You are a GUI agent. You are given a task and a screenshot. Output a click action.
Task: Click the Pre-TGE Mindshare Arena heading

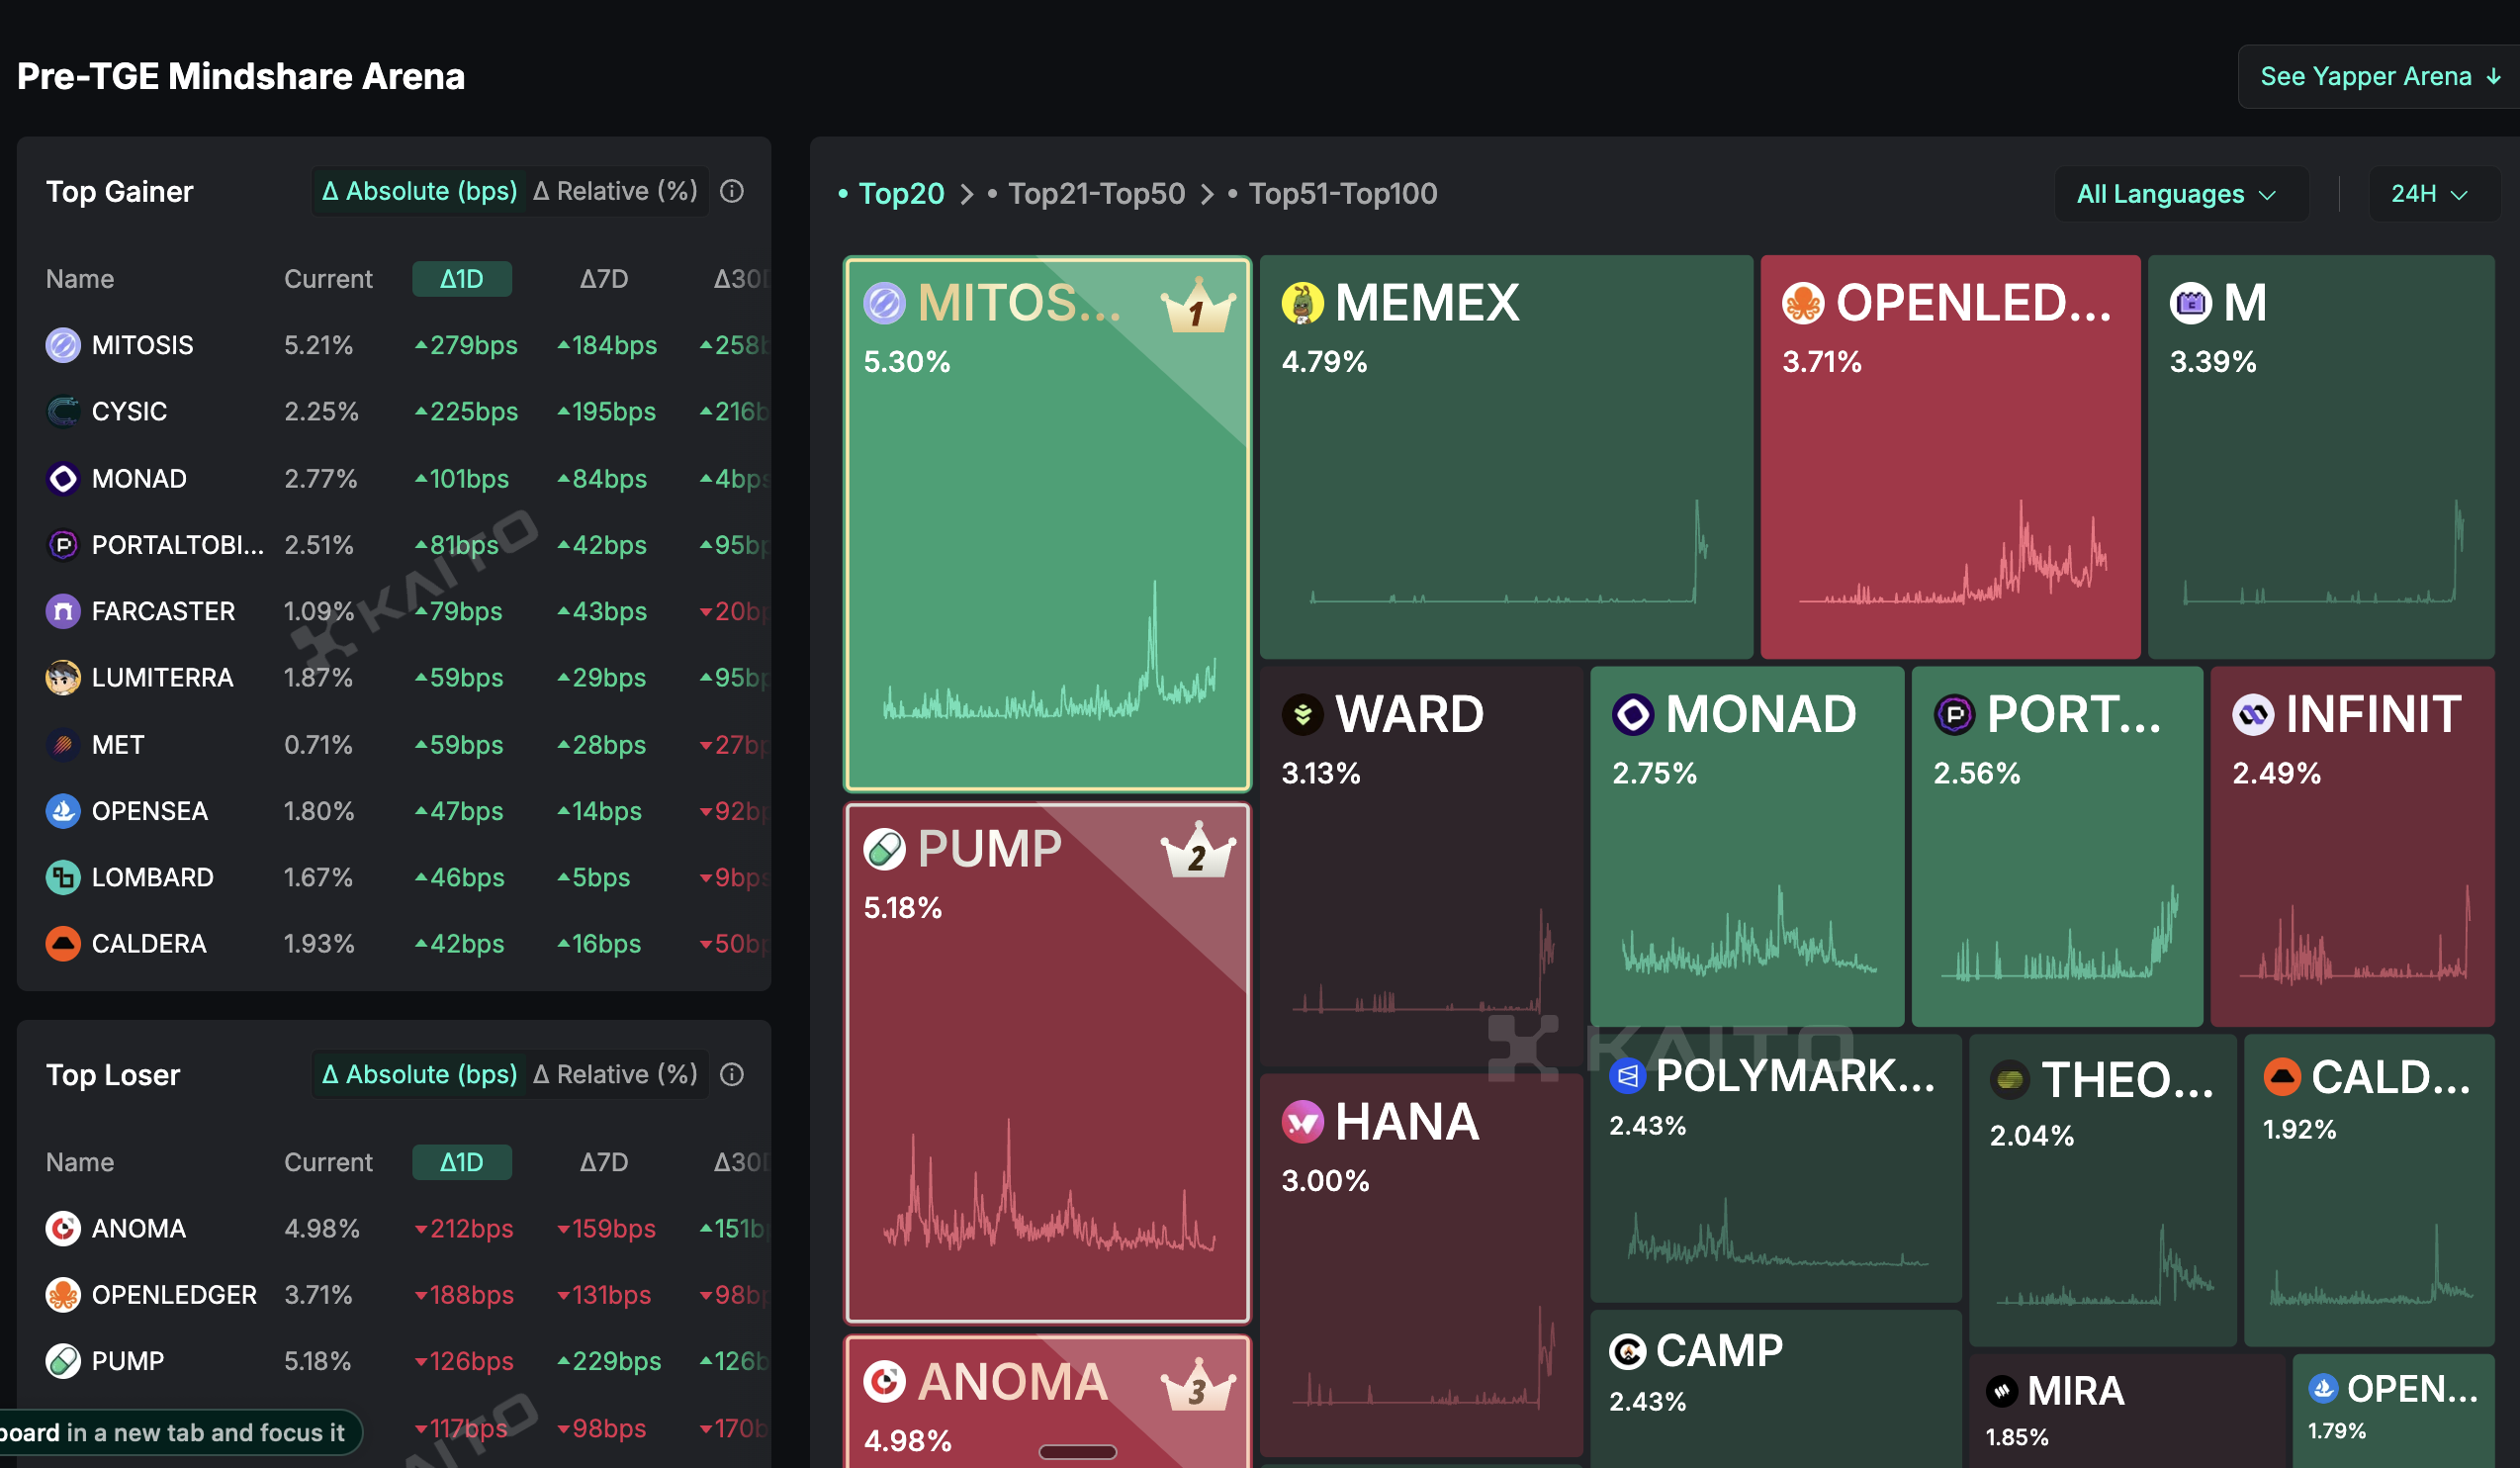pyautogui.click(x=241, y=76)
